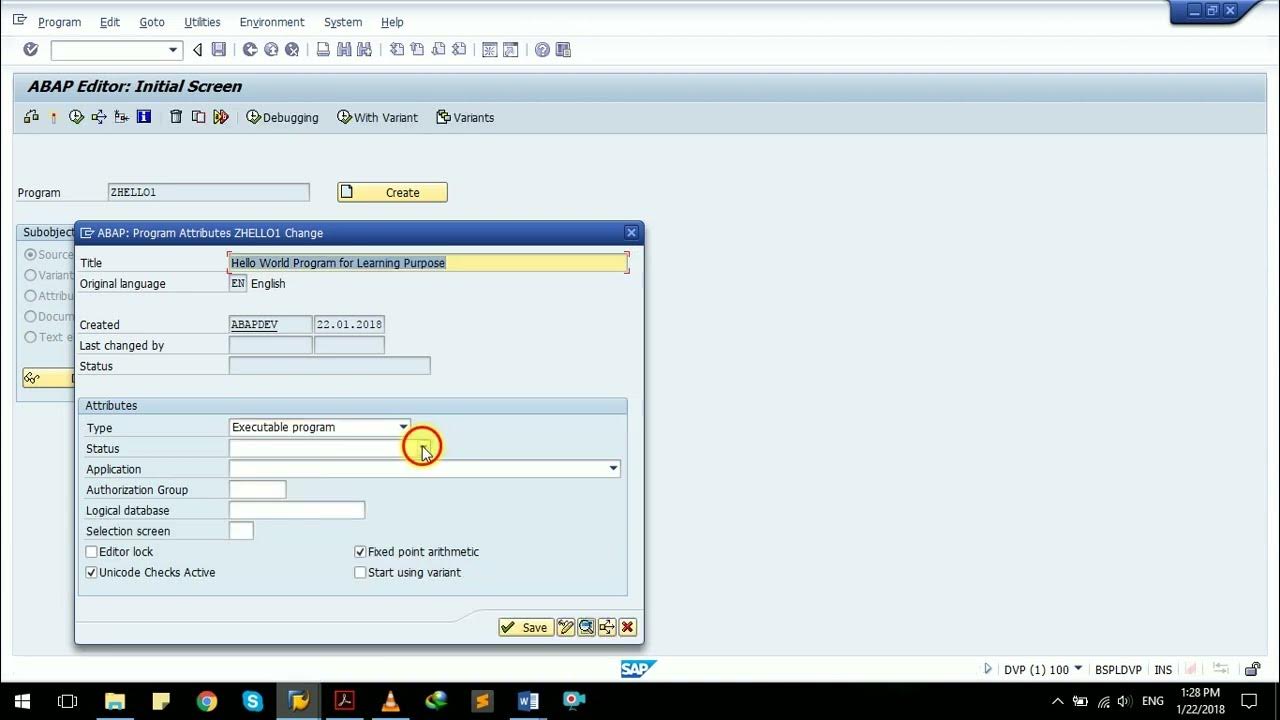Screen dimensions: 1280x720
Task: Click the Help question mark icon
Action: (x=542, y=49)
